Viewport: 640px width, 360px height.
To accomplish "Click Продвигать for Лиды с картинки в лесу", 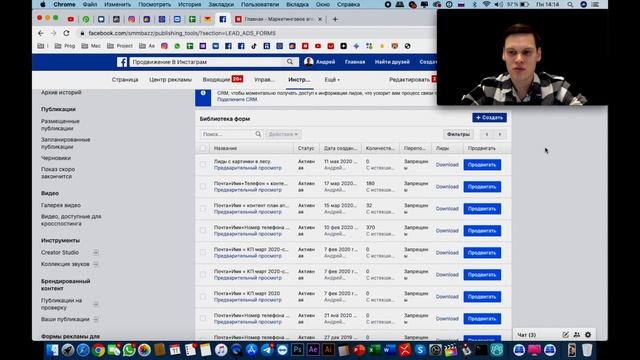I will pos(482,165).
